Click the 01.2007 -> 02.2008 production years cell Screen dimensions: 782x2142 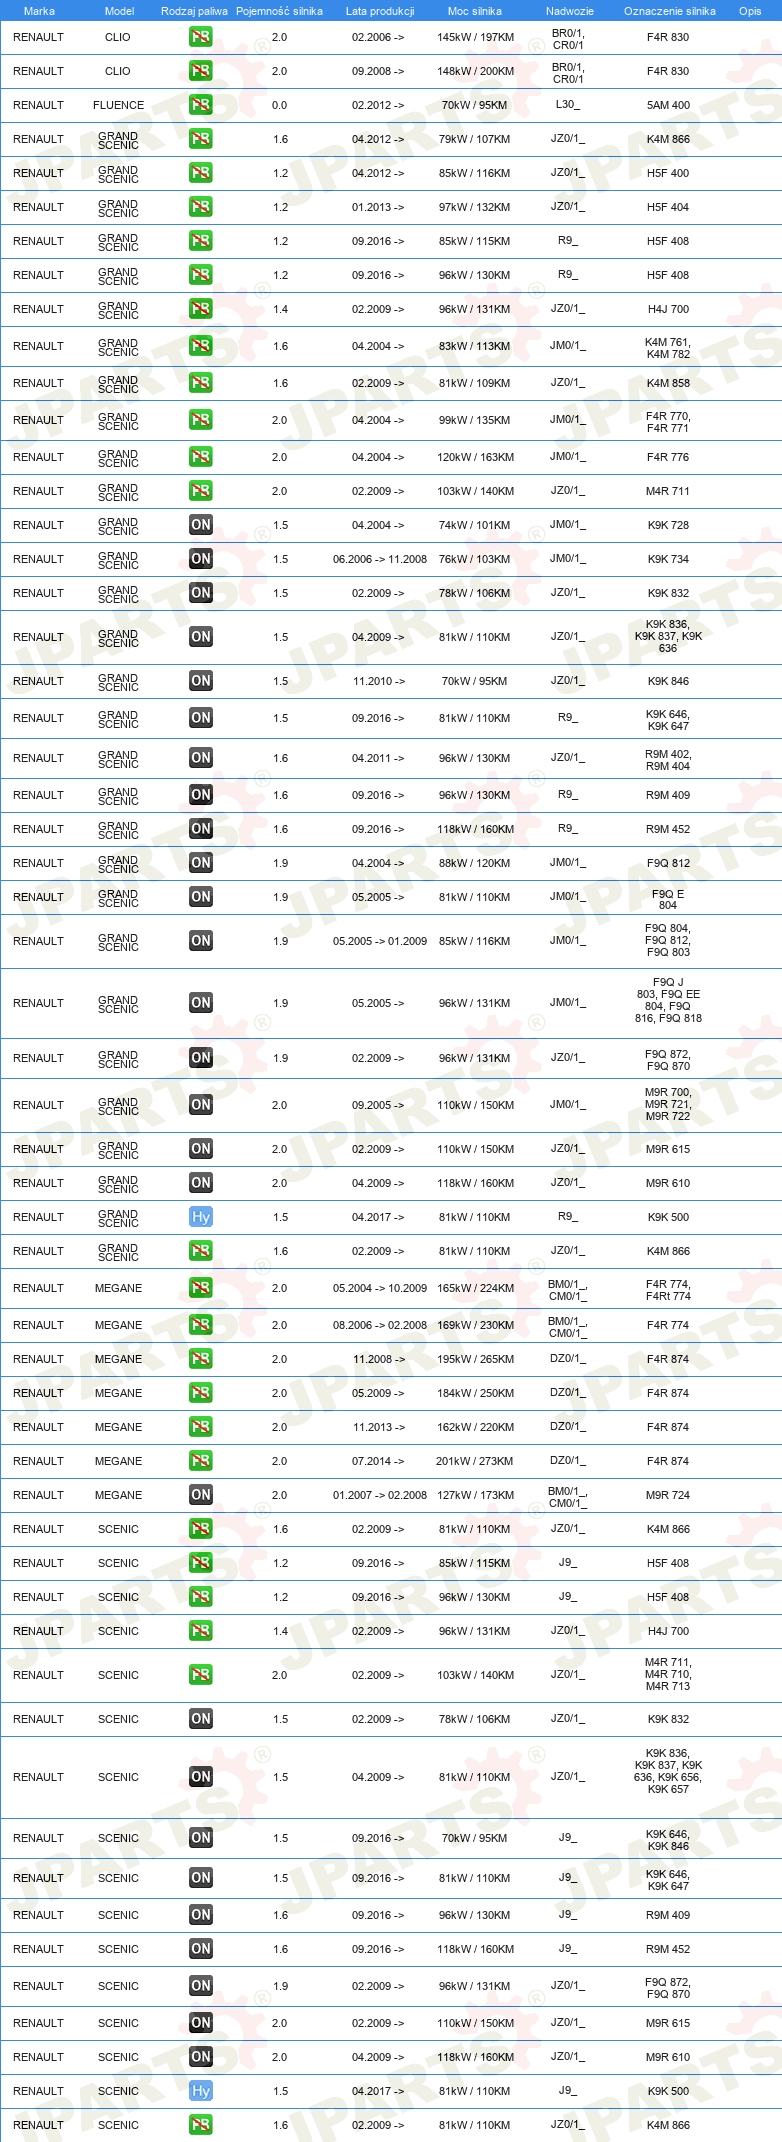pos(380,1495)
